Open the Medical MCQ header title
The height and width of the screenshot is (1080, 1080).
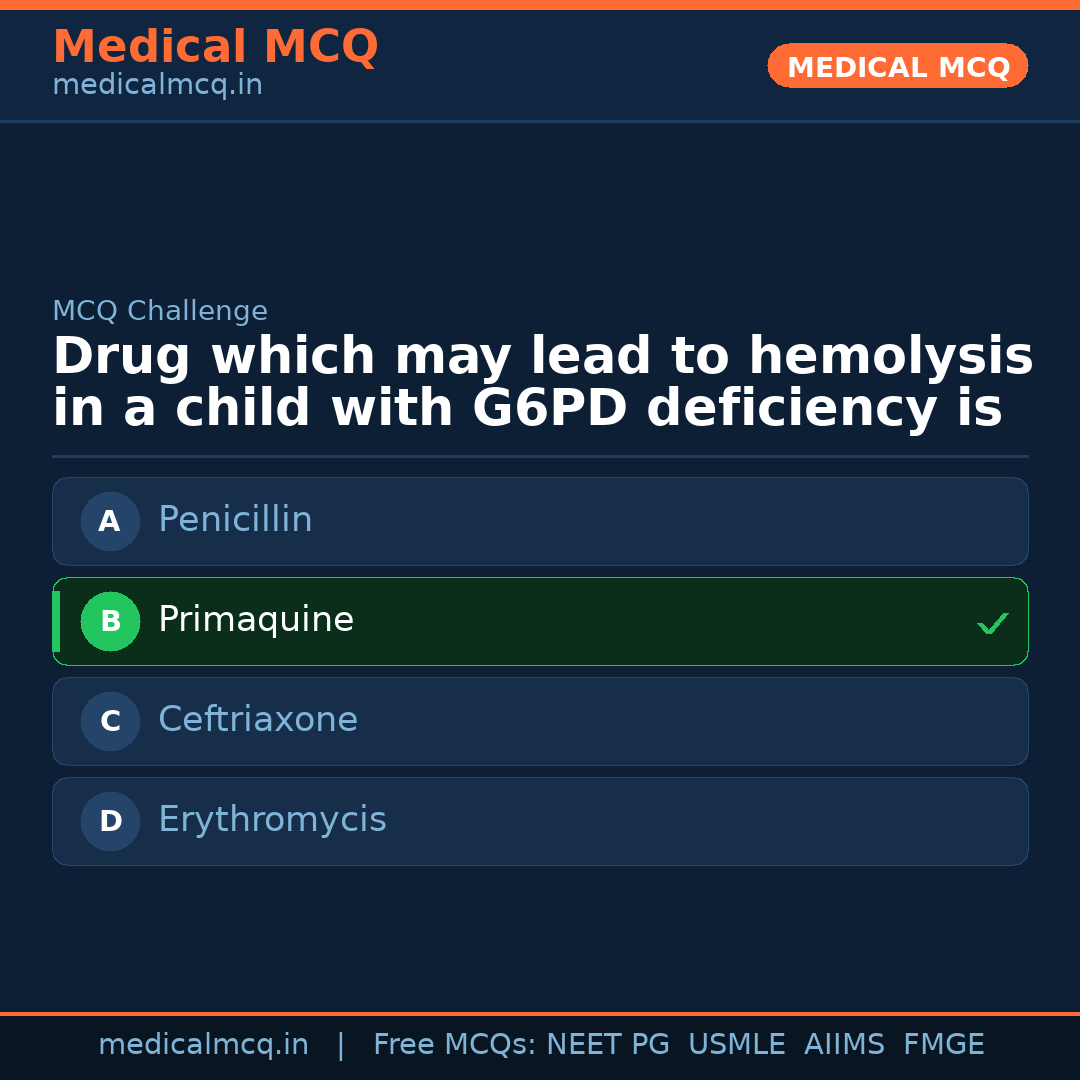215,47
